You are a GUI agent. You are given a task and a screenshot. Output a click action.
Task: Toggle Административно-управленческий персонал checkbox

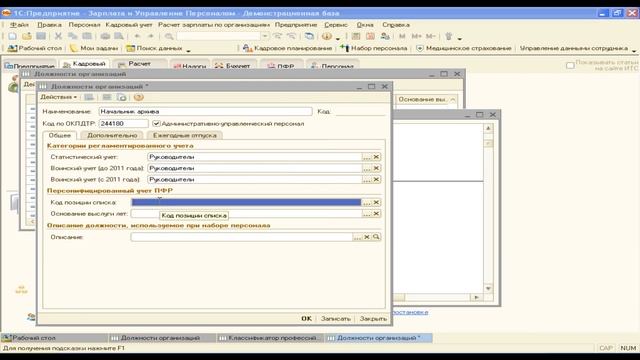(x=156, y=123)
